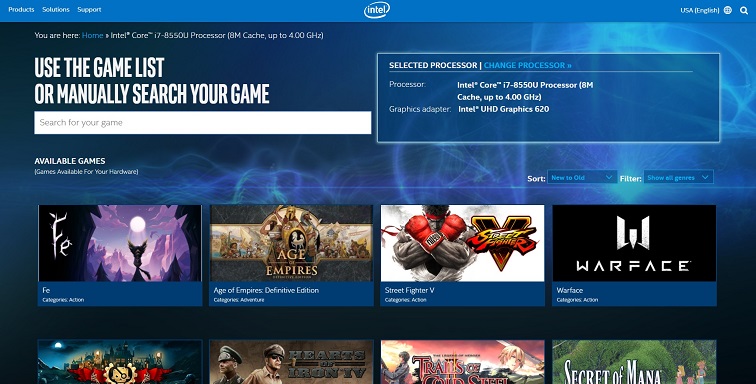The width and height of the screenshot is (756, 384).
Task: Select the Fe game thumbnail
Action: click(120, 243)
